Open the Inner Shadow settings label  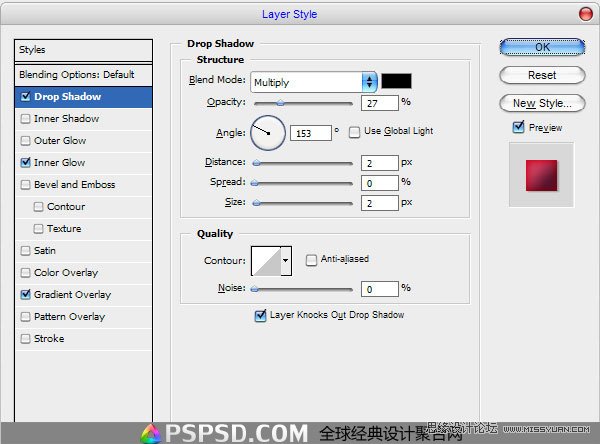point(66,119)
